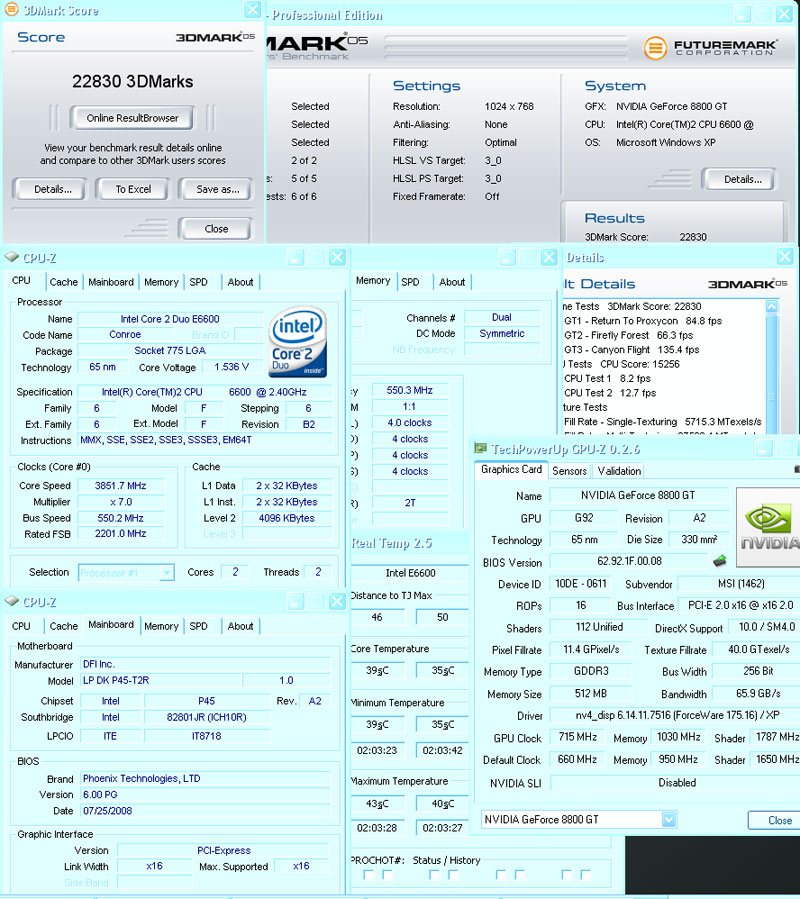
Task: Open the Mainboard tab in the upper CPU-Z window
Action: 111,282
